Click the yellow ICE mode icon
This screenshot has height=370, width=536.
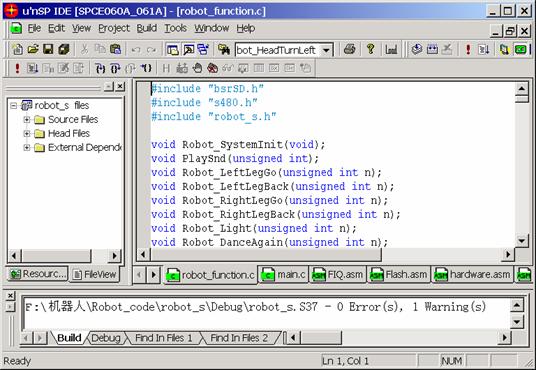point(504,50)
